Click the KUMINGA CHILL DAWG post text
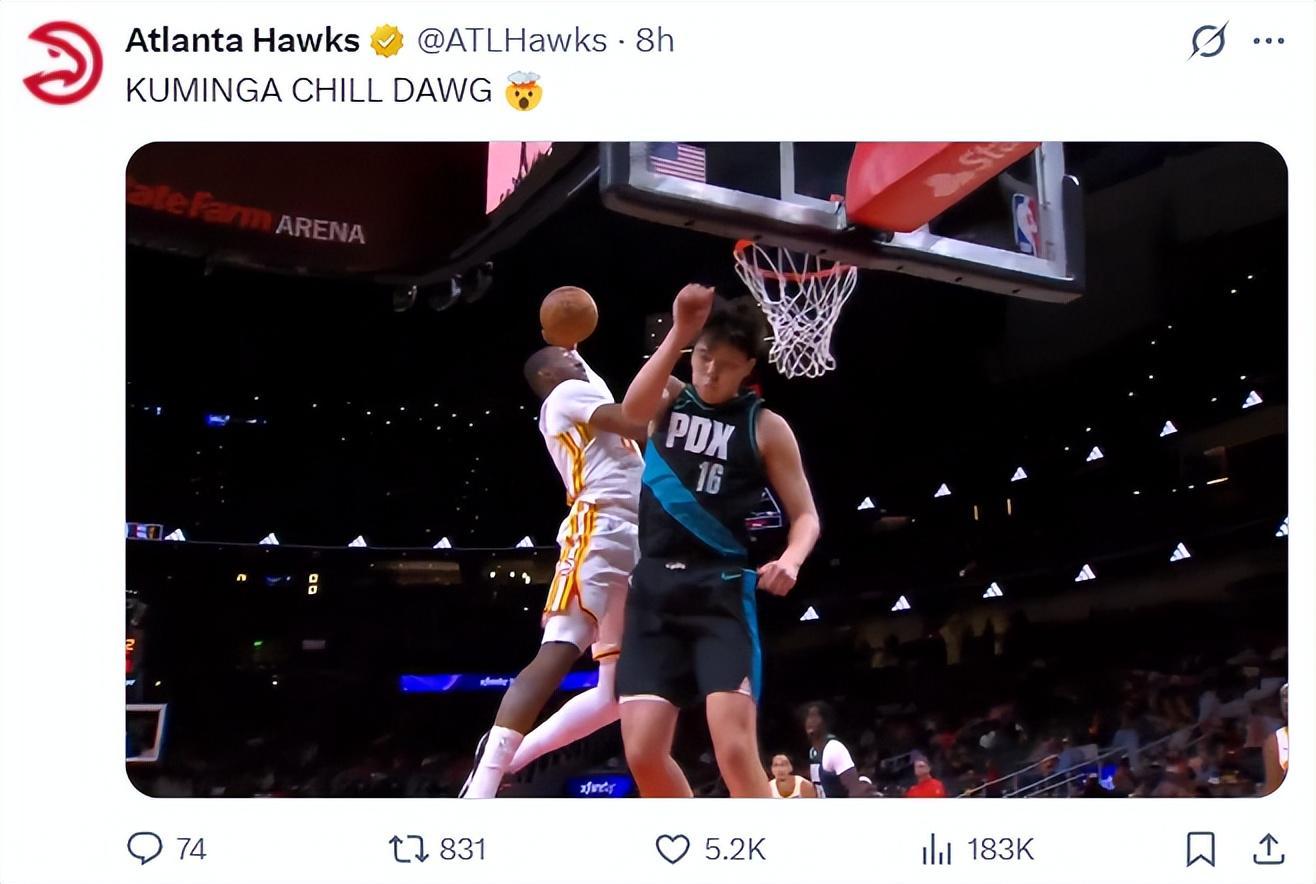 point(300,88)
